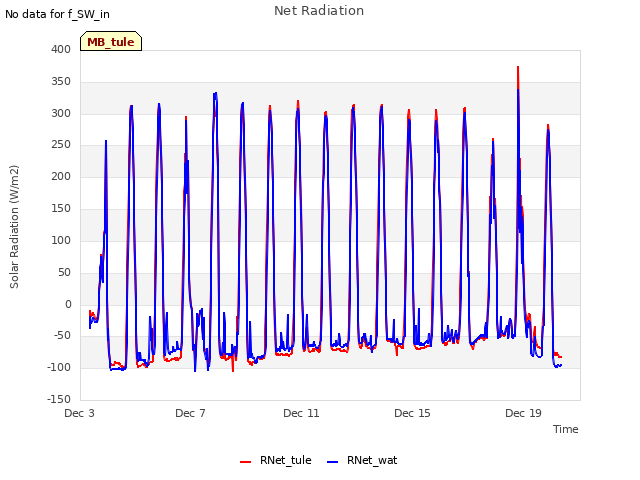Click the 350 y-axis tick label
Image resolution: width=640 pixels, height=480 pixels.
61,81
